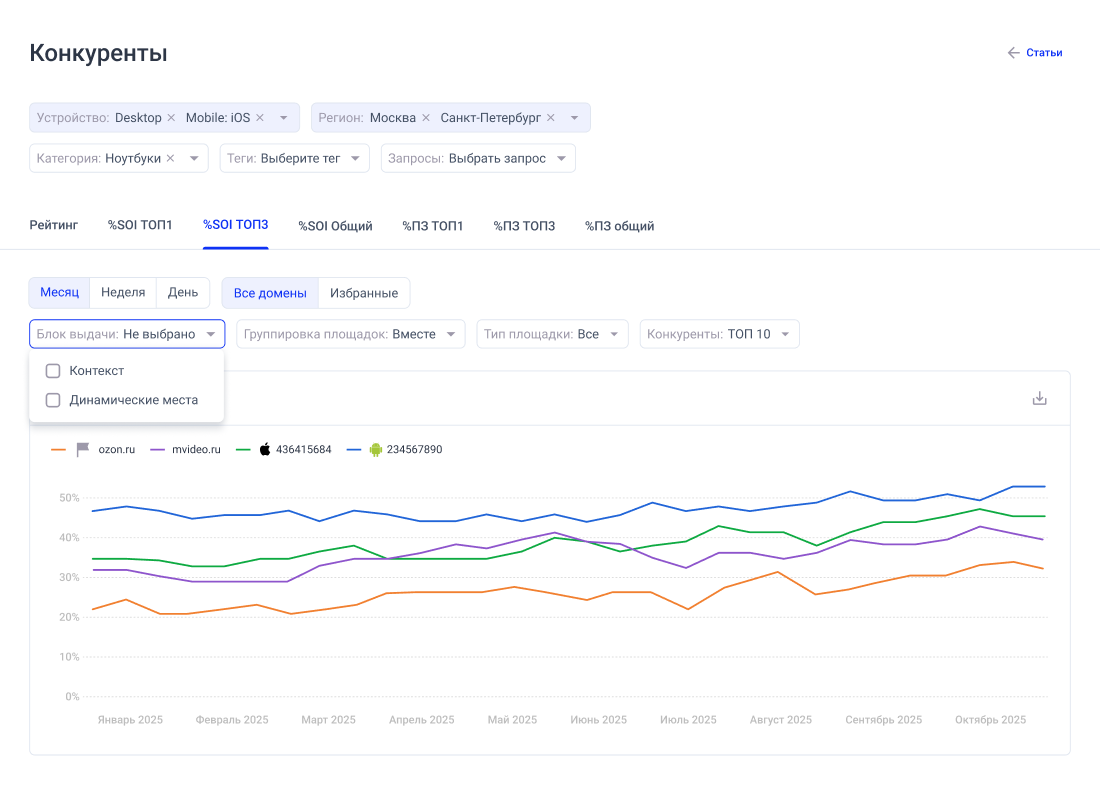Click the Android icon in the legend
1100x800 pixels.
(376, 450)
